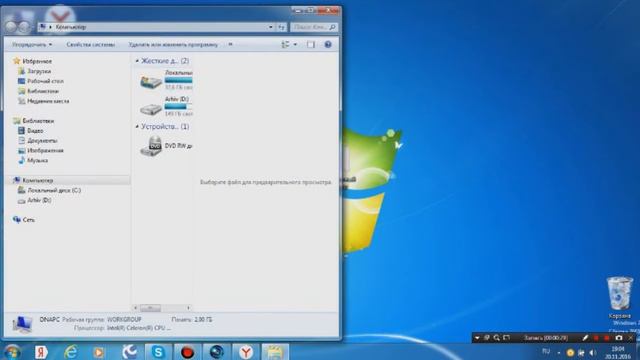640x360 pixels.
Task: Open the red record app in taskbar
Action: [187, 352]
